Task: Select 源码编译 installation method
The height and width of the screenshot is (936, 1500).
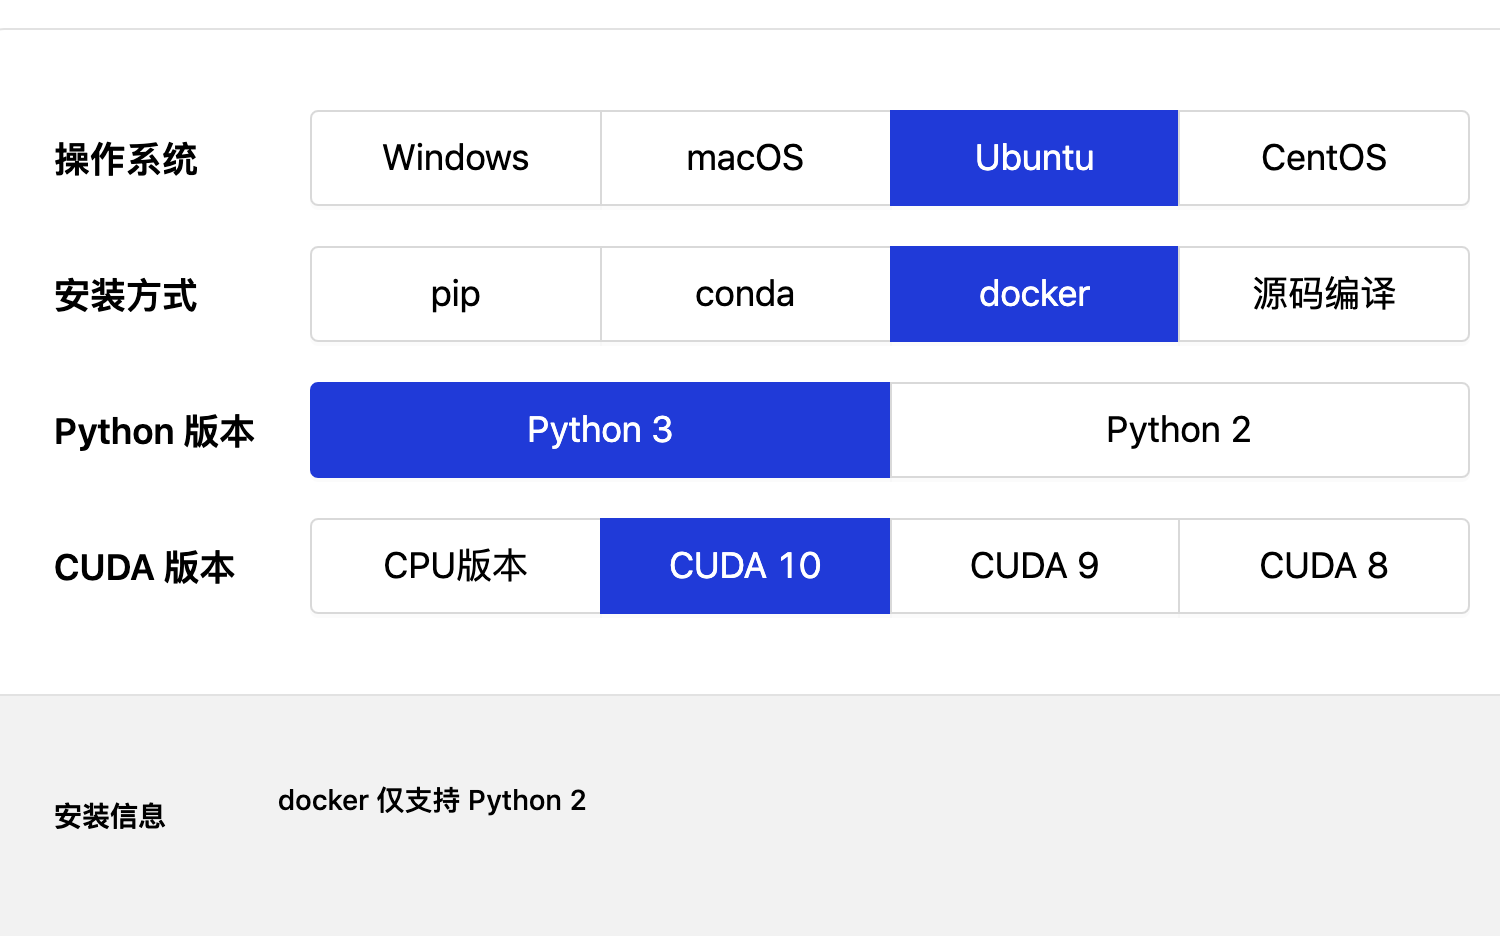Action: pos(1324,293)
